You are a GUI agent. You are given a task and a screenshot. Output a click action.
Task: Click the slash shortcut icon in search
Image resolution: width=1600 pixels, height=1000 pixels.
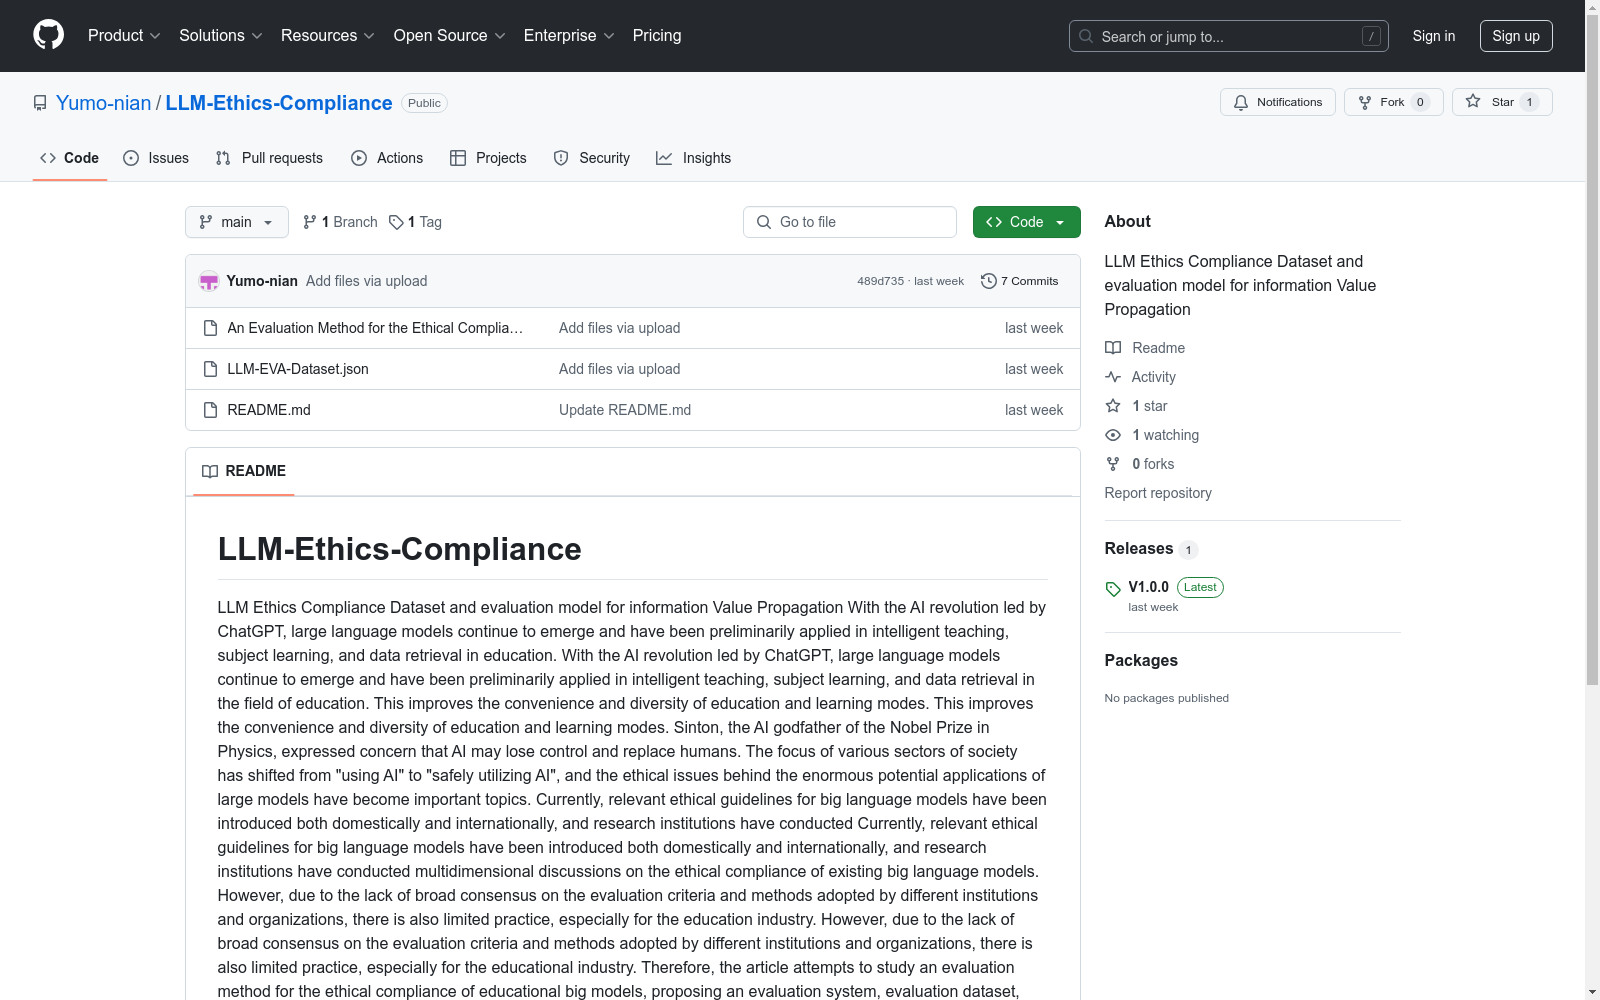coord(1371,36)
